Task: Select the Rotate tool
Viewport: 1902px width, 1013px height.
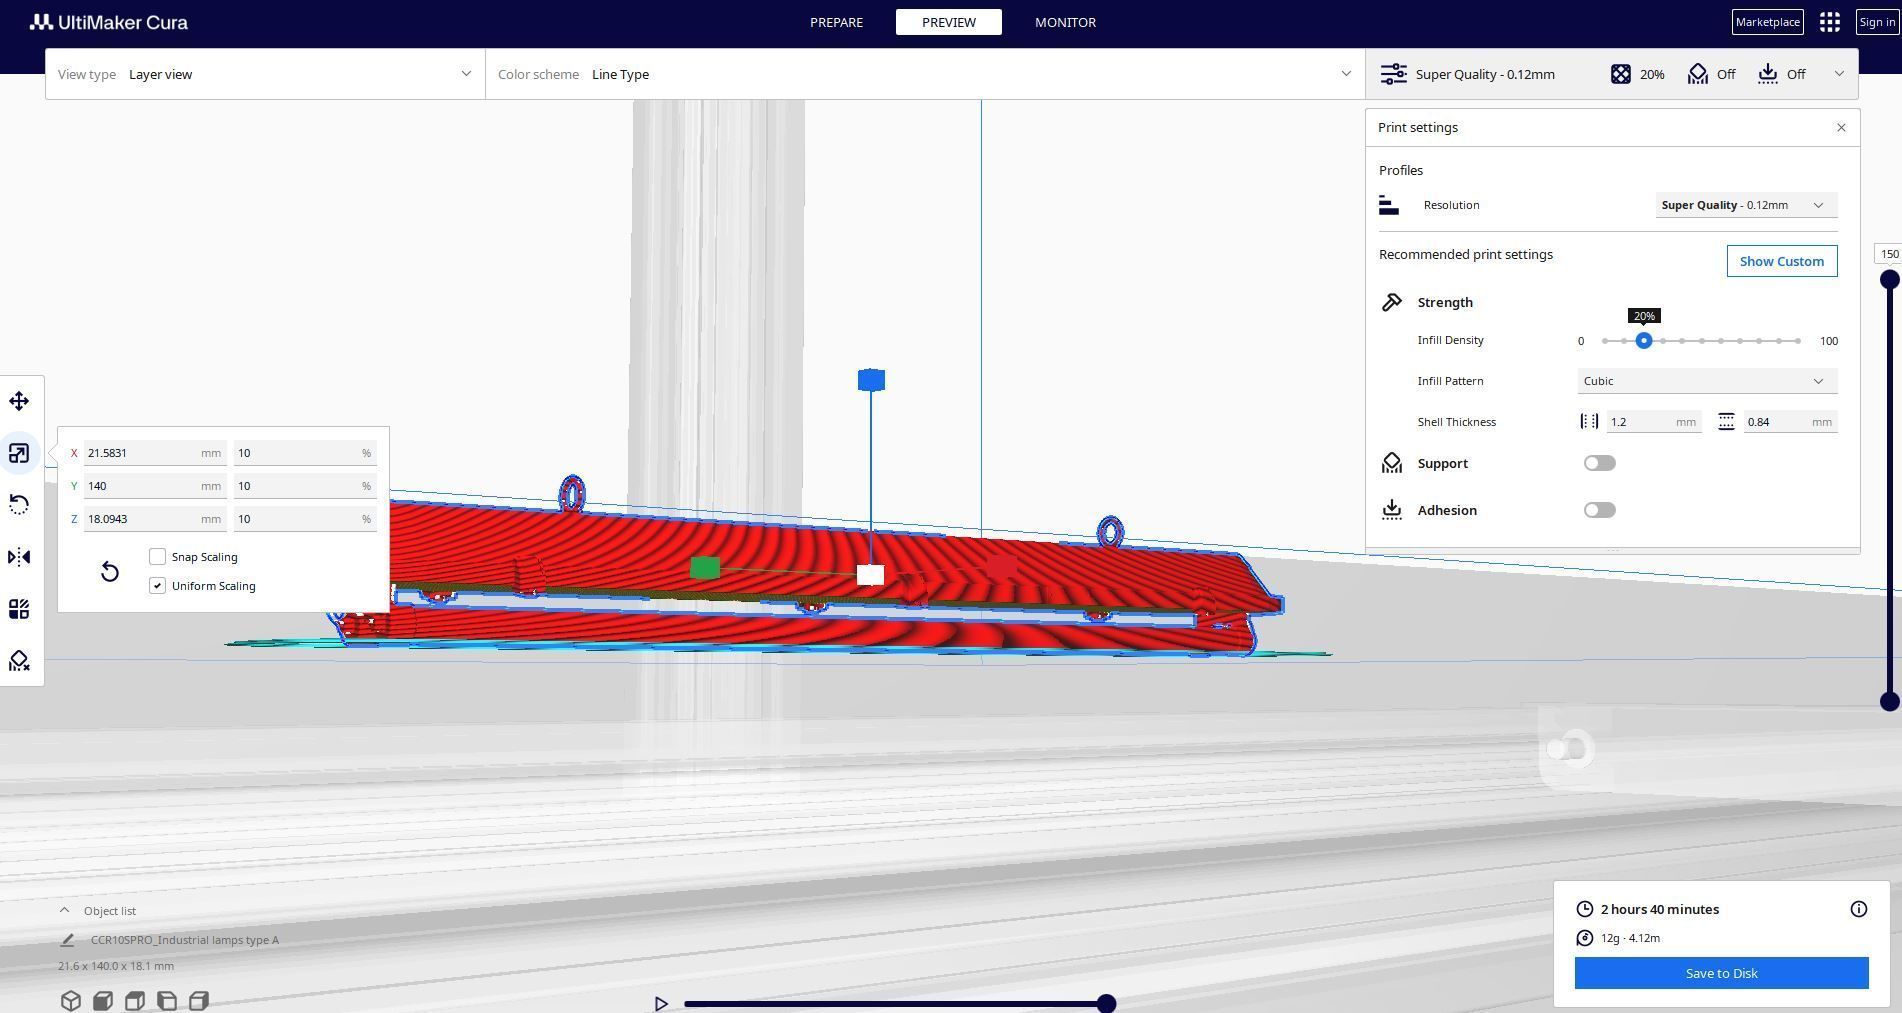Action: (x=19, y=505)
